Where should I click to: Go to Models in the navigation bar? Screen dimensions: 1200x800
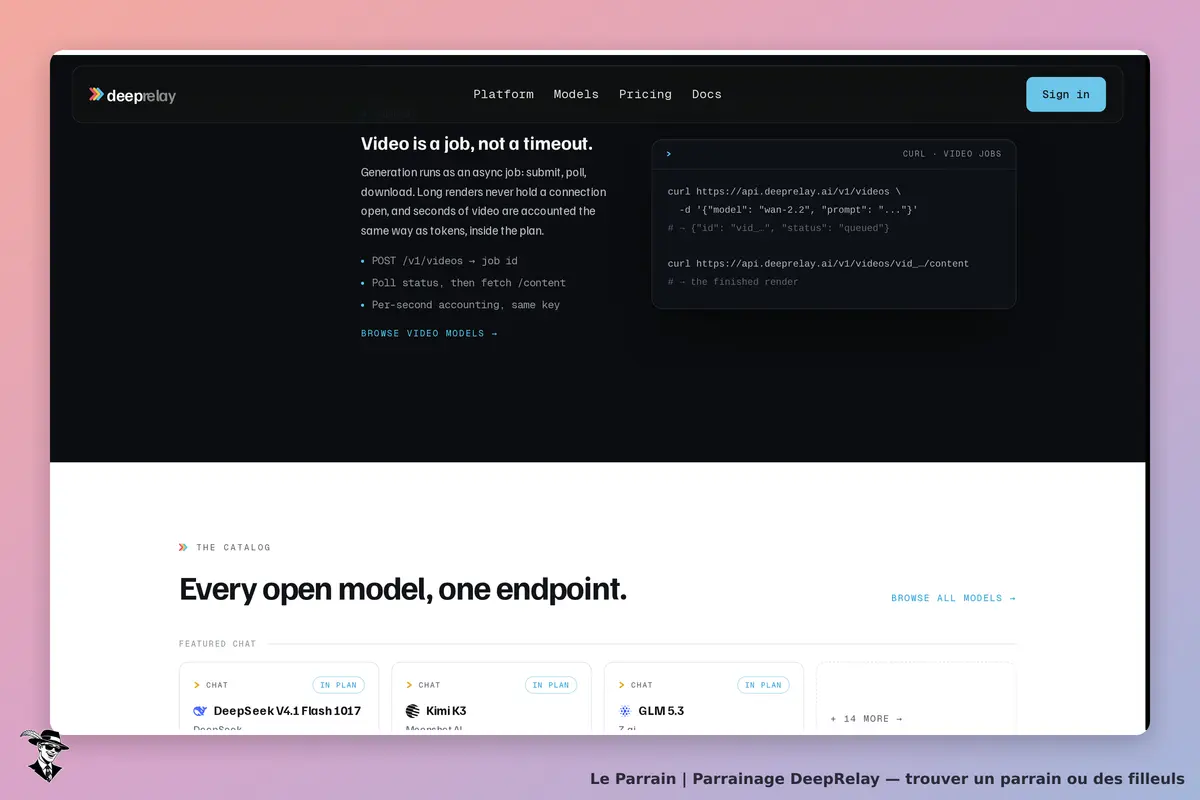[576, 94]
